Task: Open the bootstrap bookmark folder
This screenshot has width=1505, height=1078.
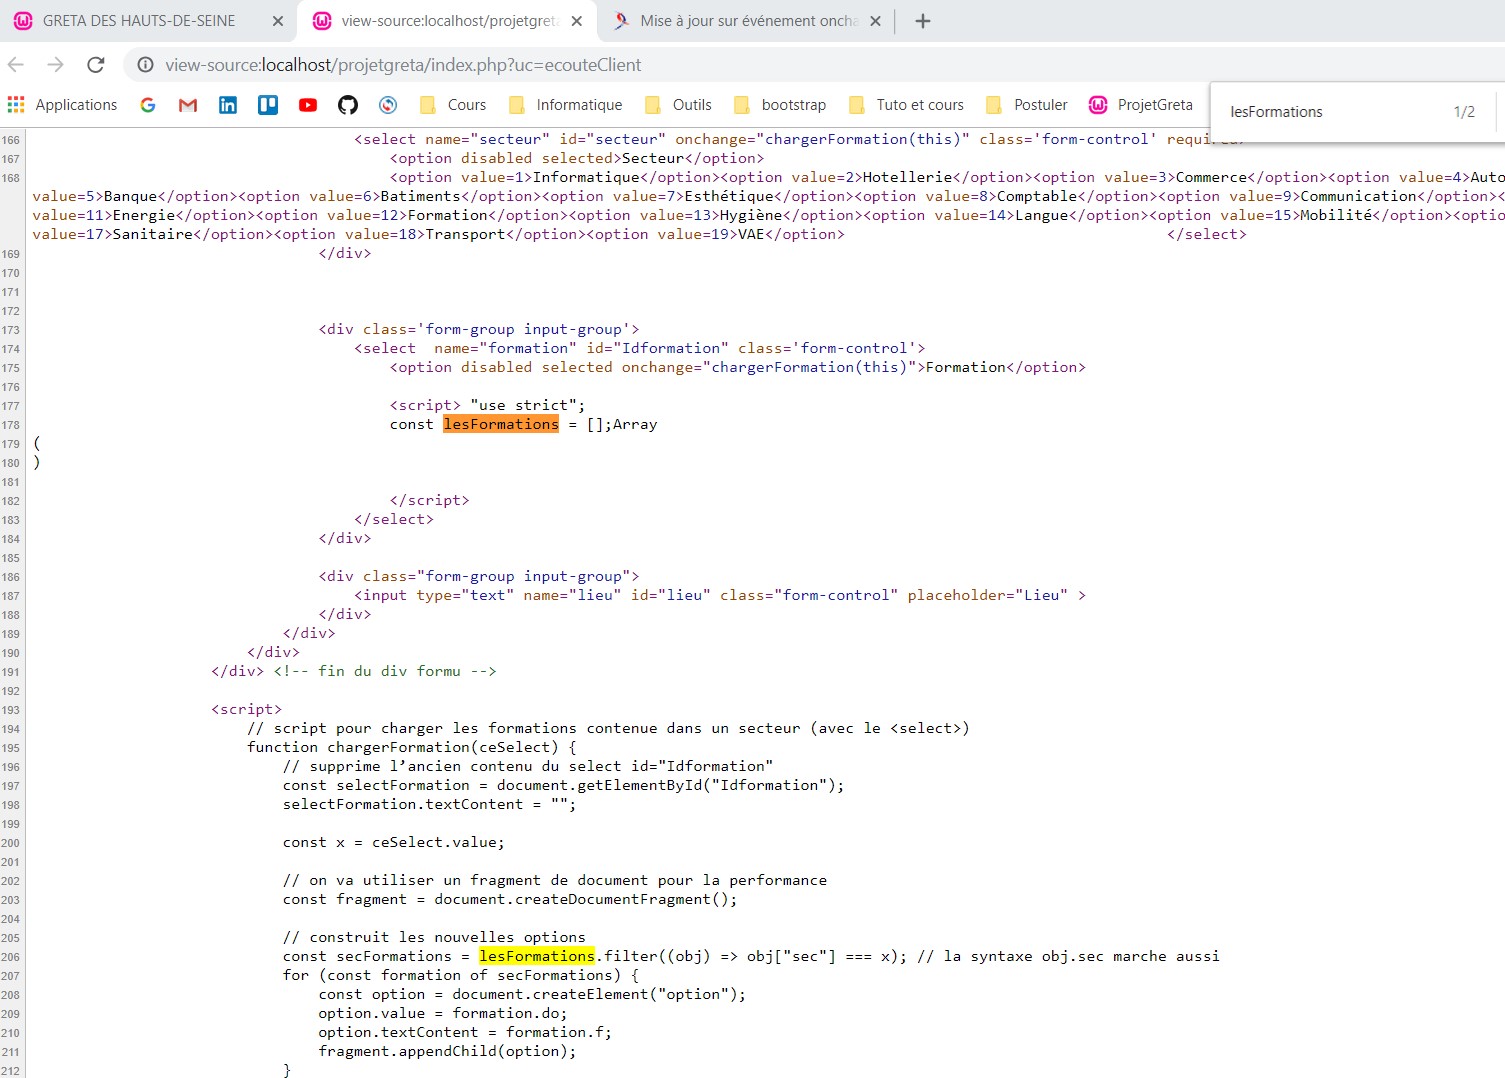Action: click(x=780, y=105)
